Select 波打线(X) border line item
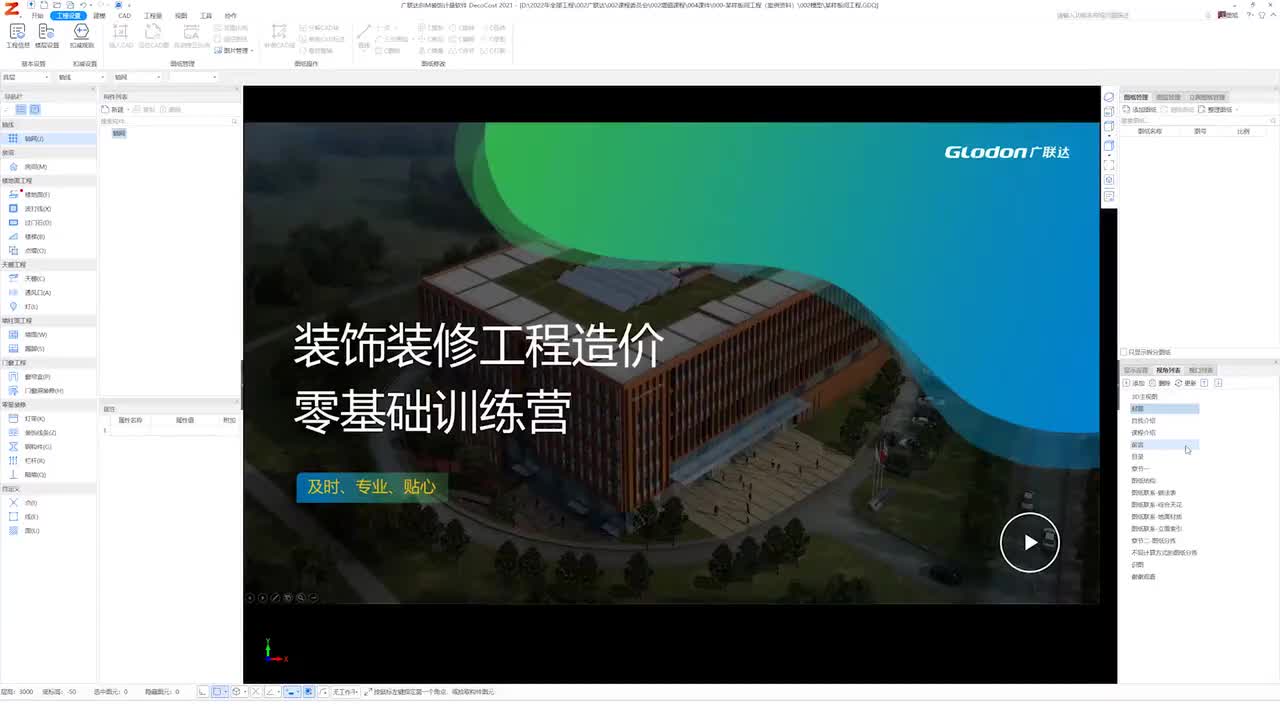The height and width of the screenshot is (720, 1280). point(48,209)
